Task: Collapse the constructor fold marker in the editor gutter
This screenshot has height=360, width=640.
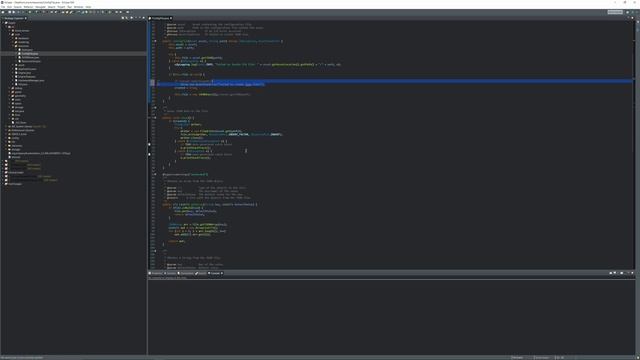Action: (x=155, y=41)
